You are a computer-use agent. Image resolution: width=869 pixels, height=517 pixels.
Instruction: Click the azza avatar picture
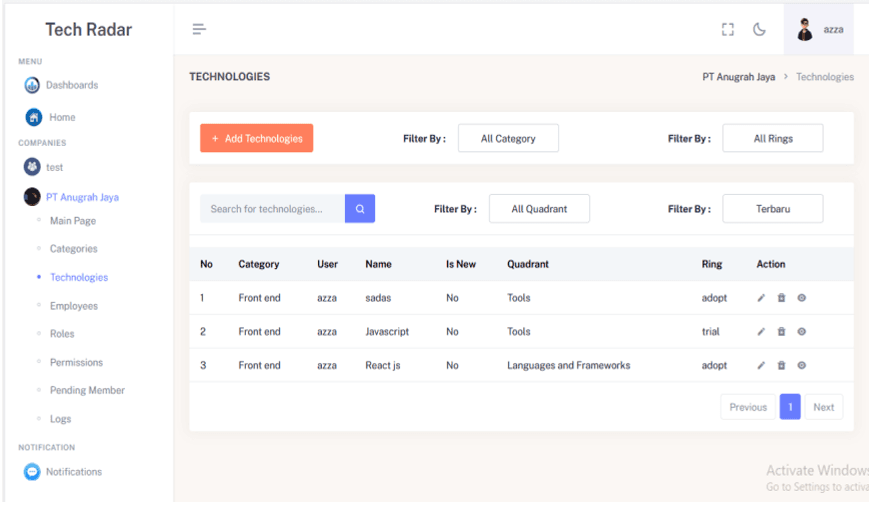[805, 29]
